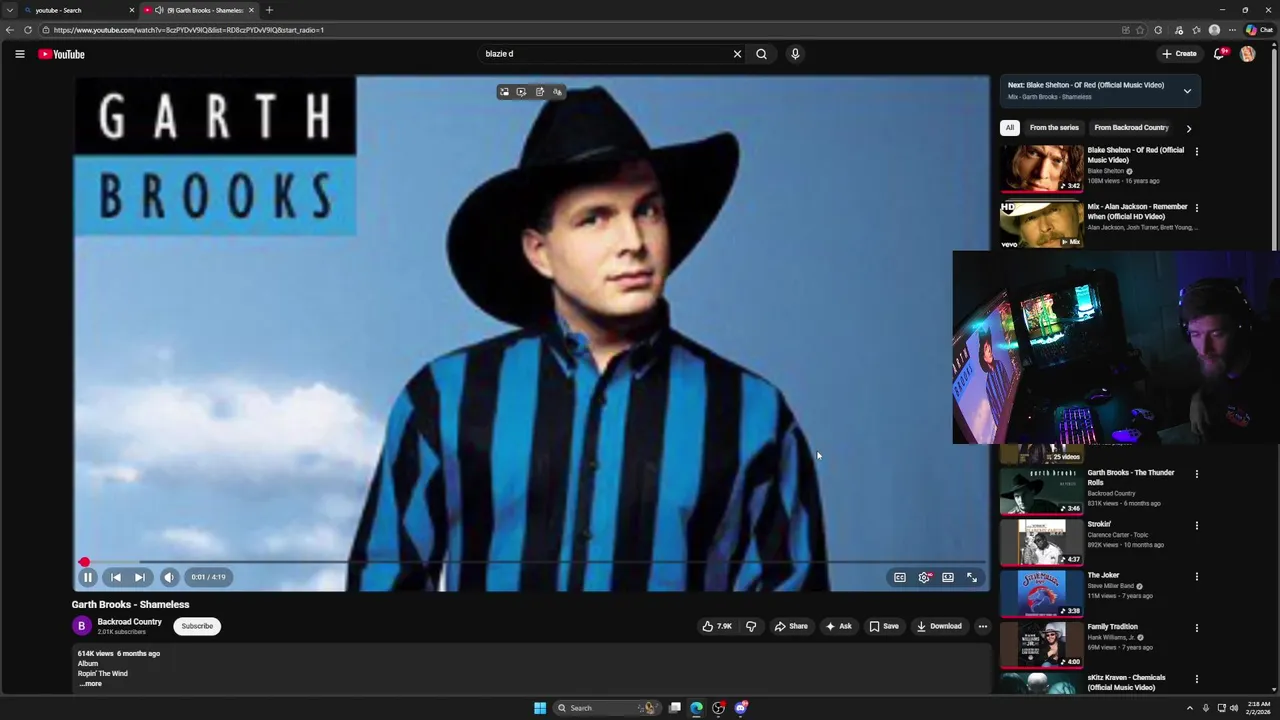The image size is (1280, 720).
Task: Create a new upload via Create
Action: (x=1179, y=54)
